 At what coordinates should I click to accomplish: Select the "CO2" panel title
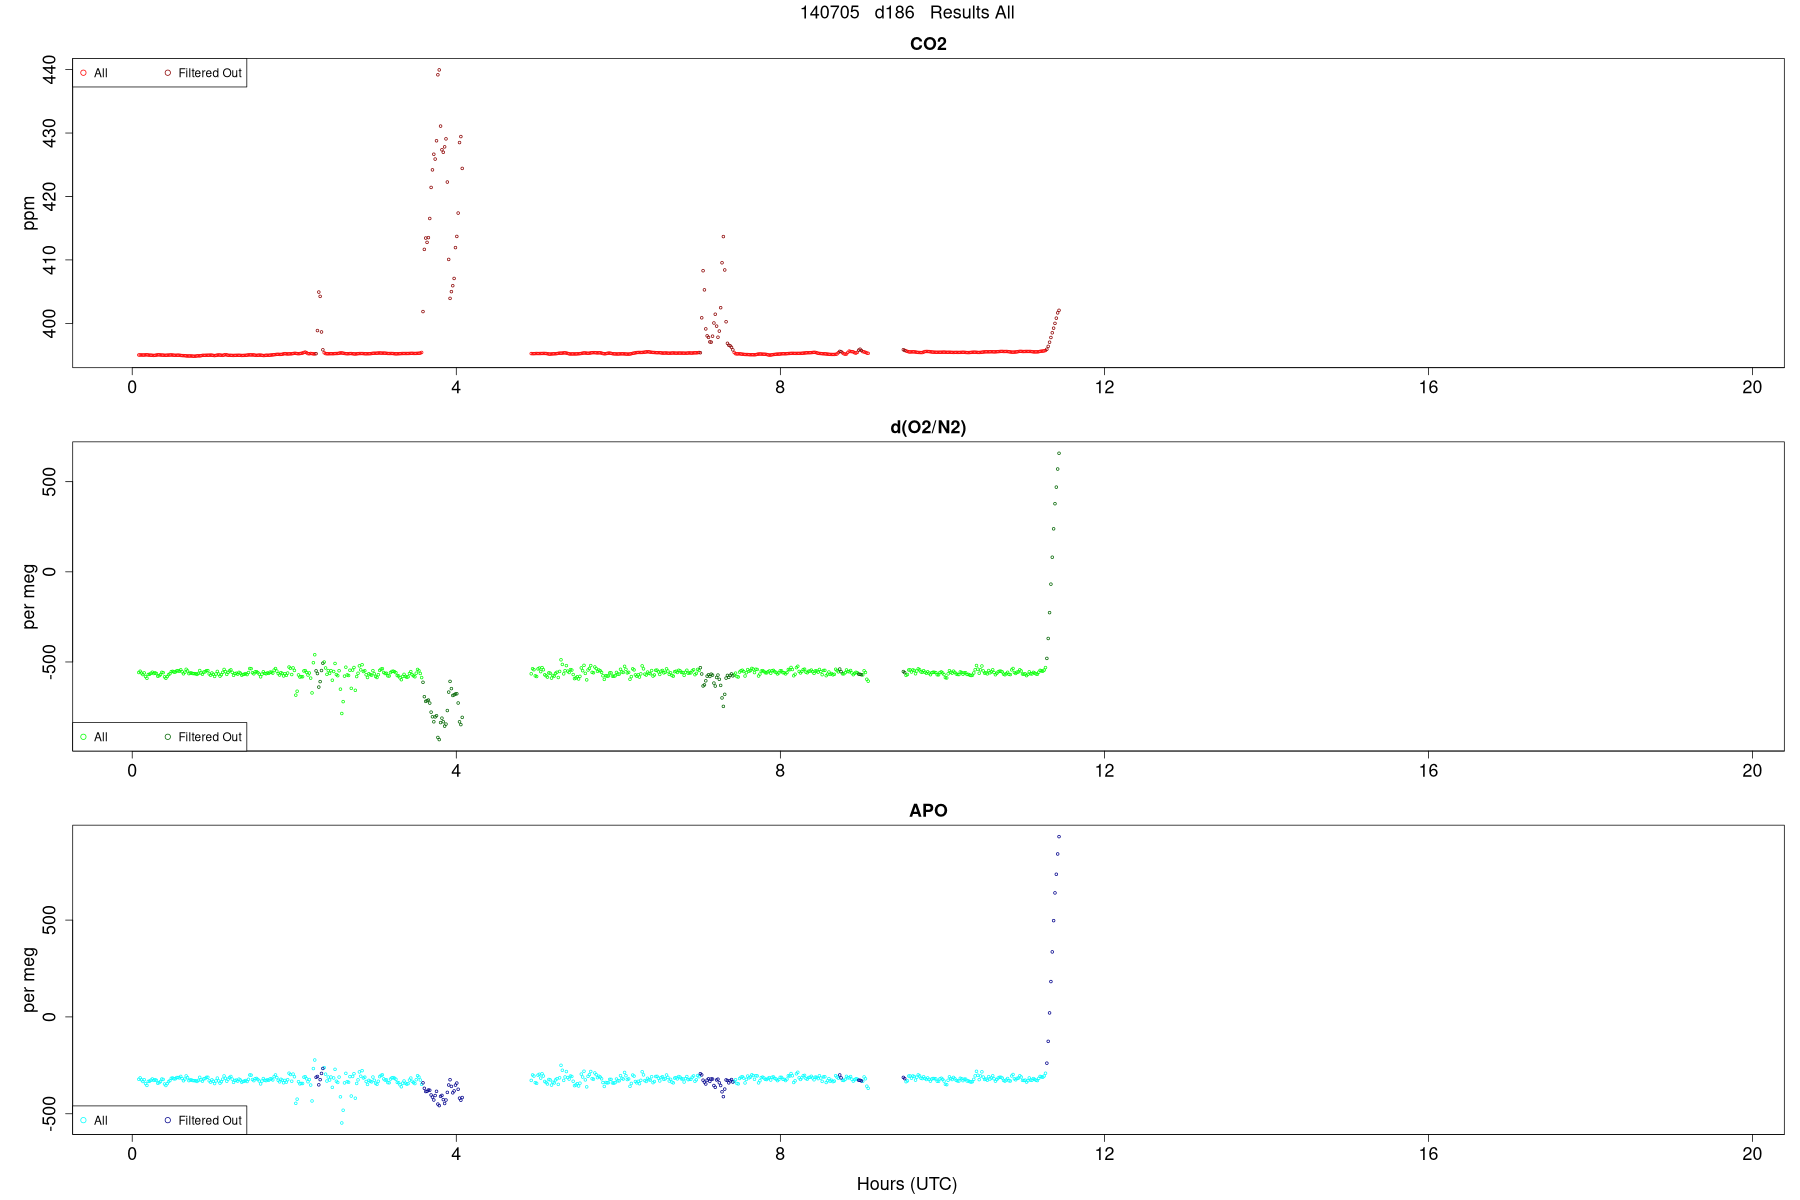(928, 44)
